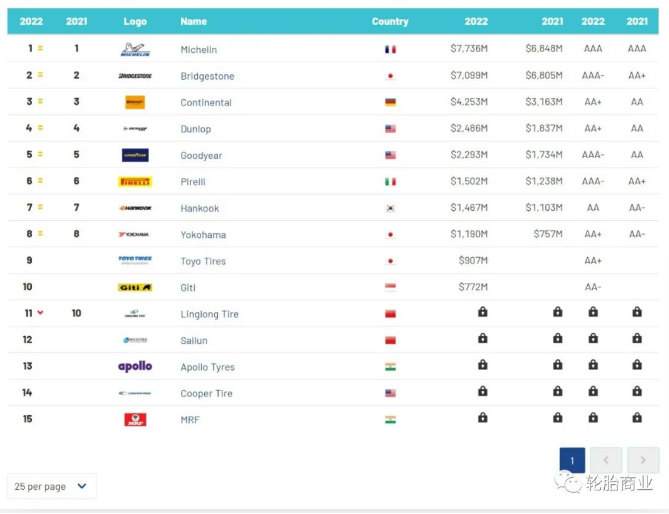Click the $1,103M value for Hankook

pos(544,208)
